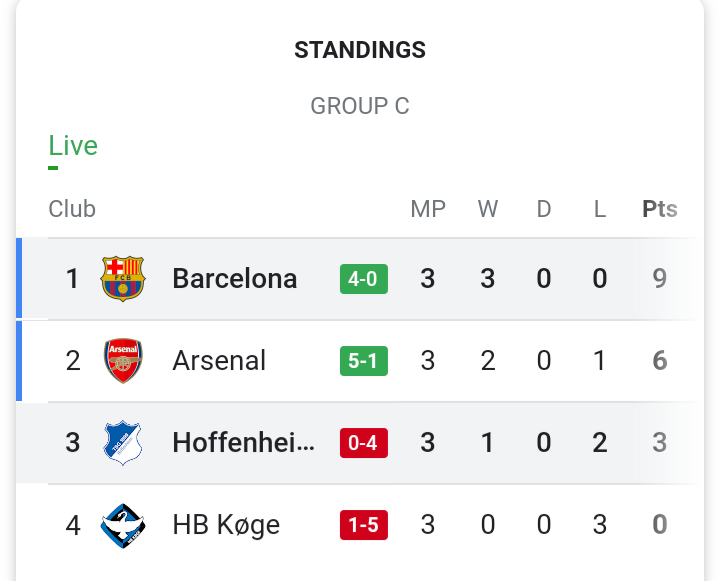Click the HB Køge club crest
This screenshot has width=720, height=581.
click(123, 525)
